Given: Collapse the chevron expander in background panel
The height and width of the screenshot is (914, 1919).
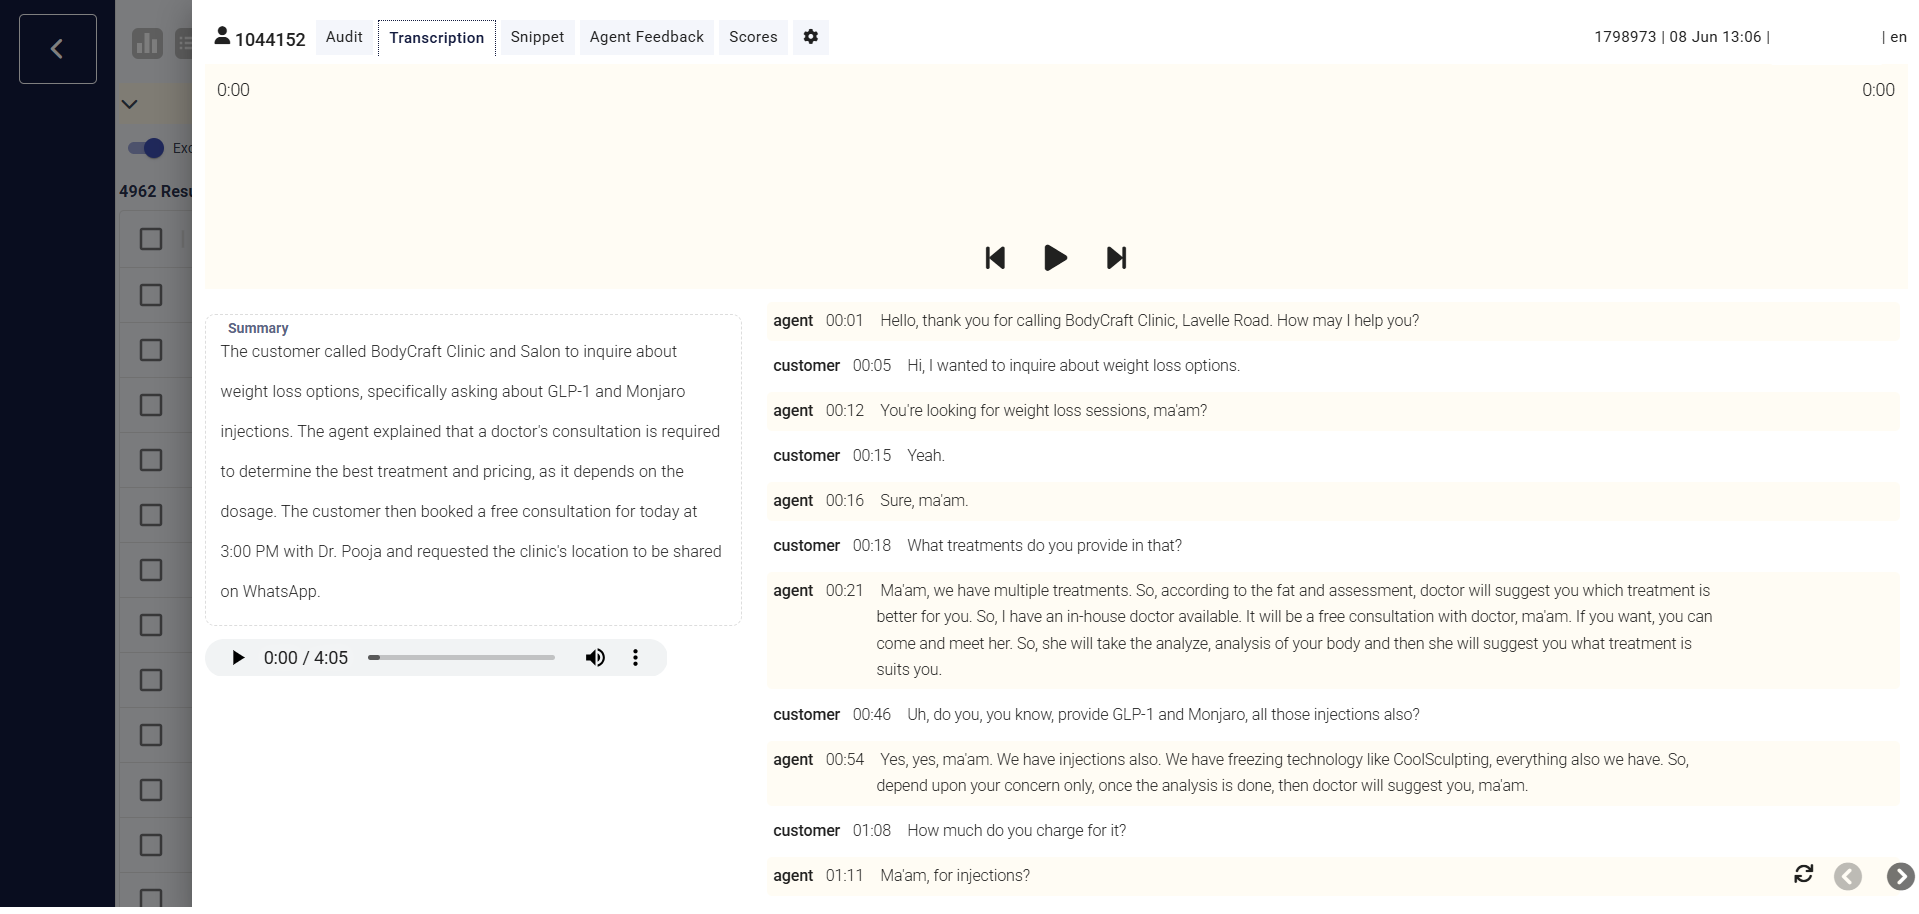Looking at the screenshot, I should tap(129, 104).
